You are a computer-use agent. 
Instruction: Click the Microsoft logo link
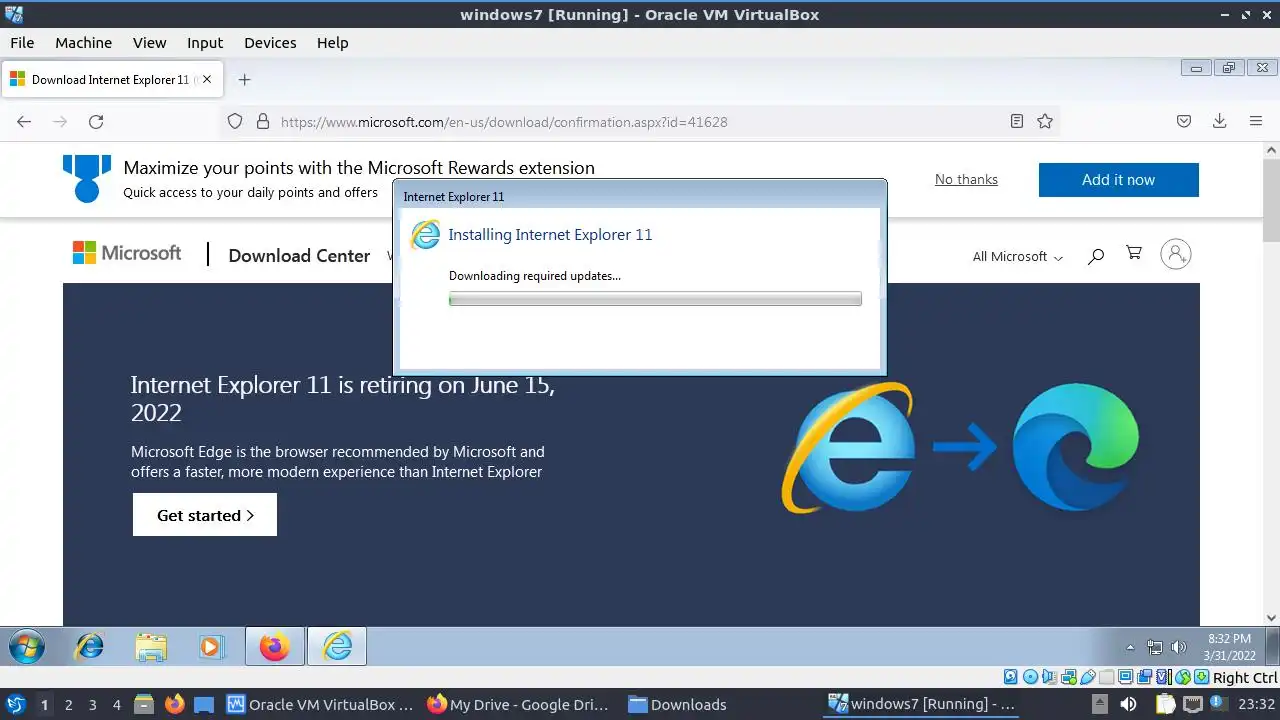pos(127,253)
